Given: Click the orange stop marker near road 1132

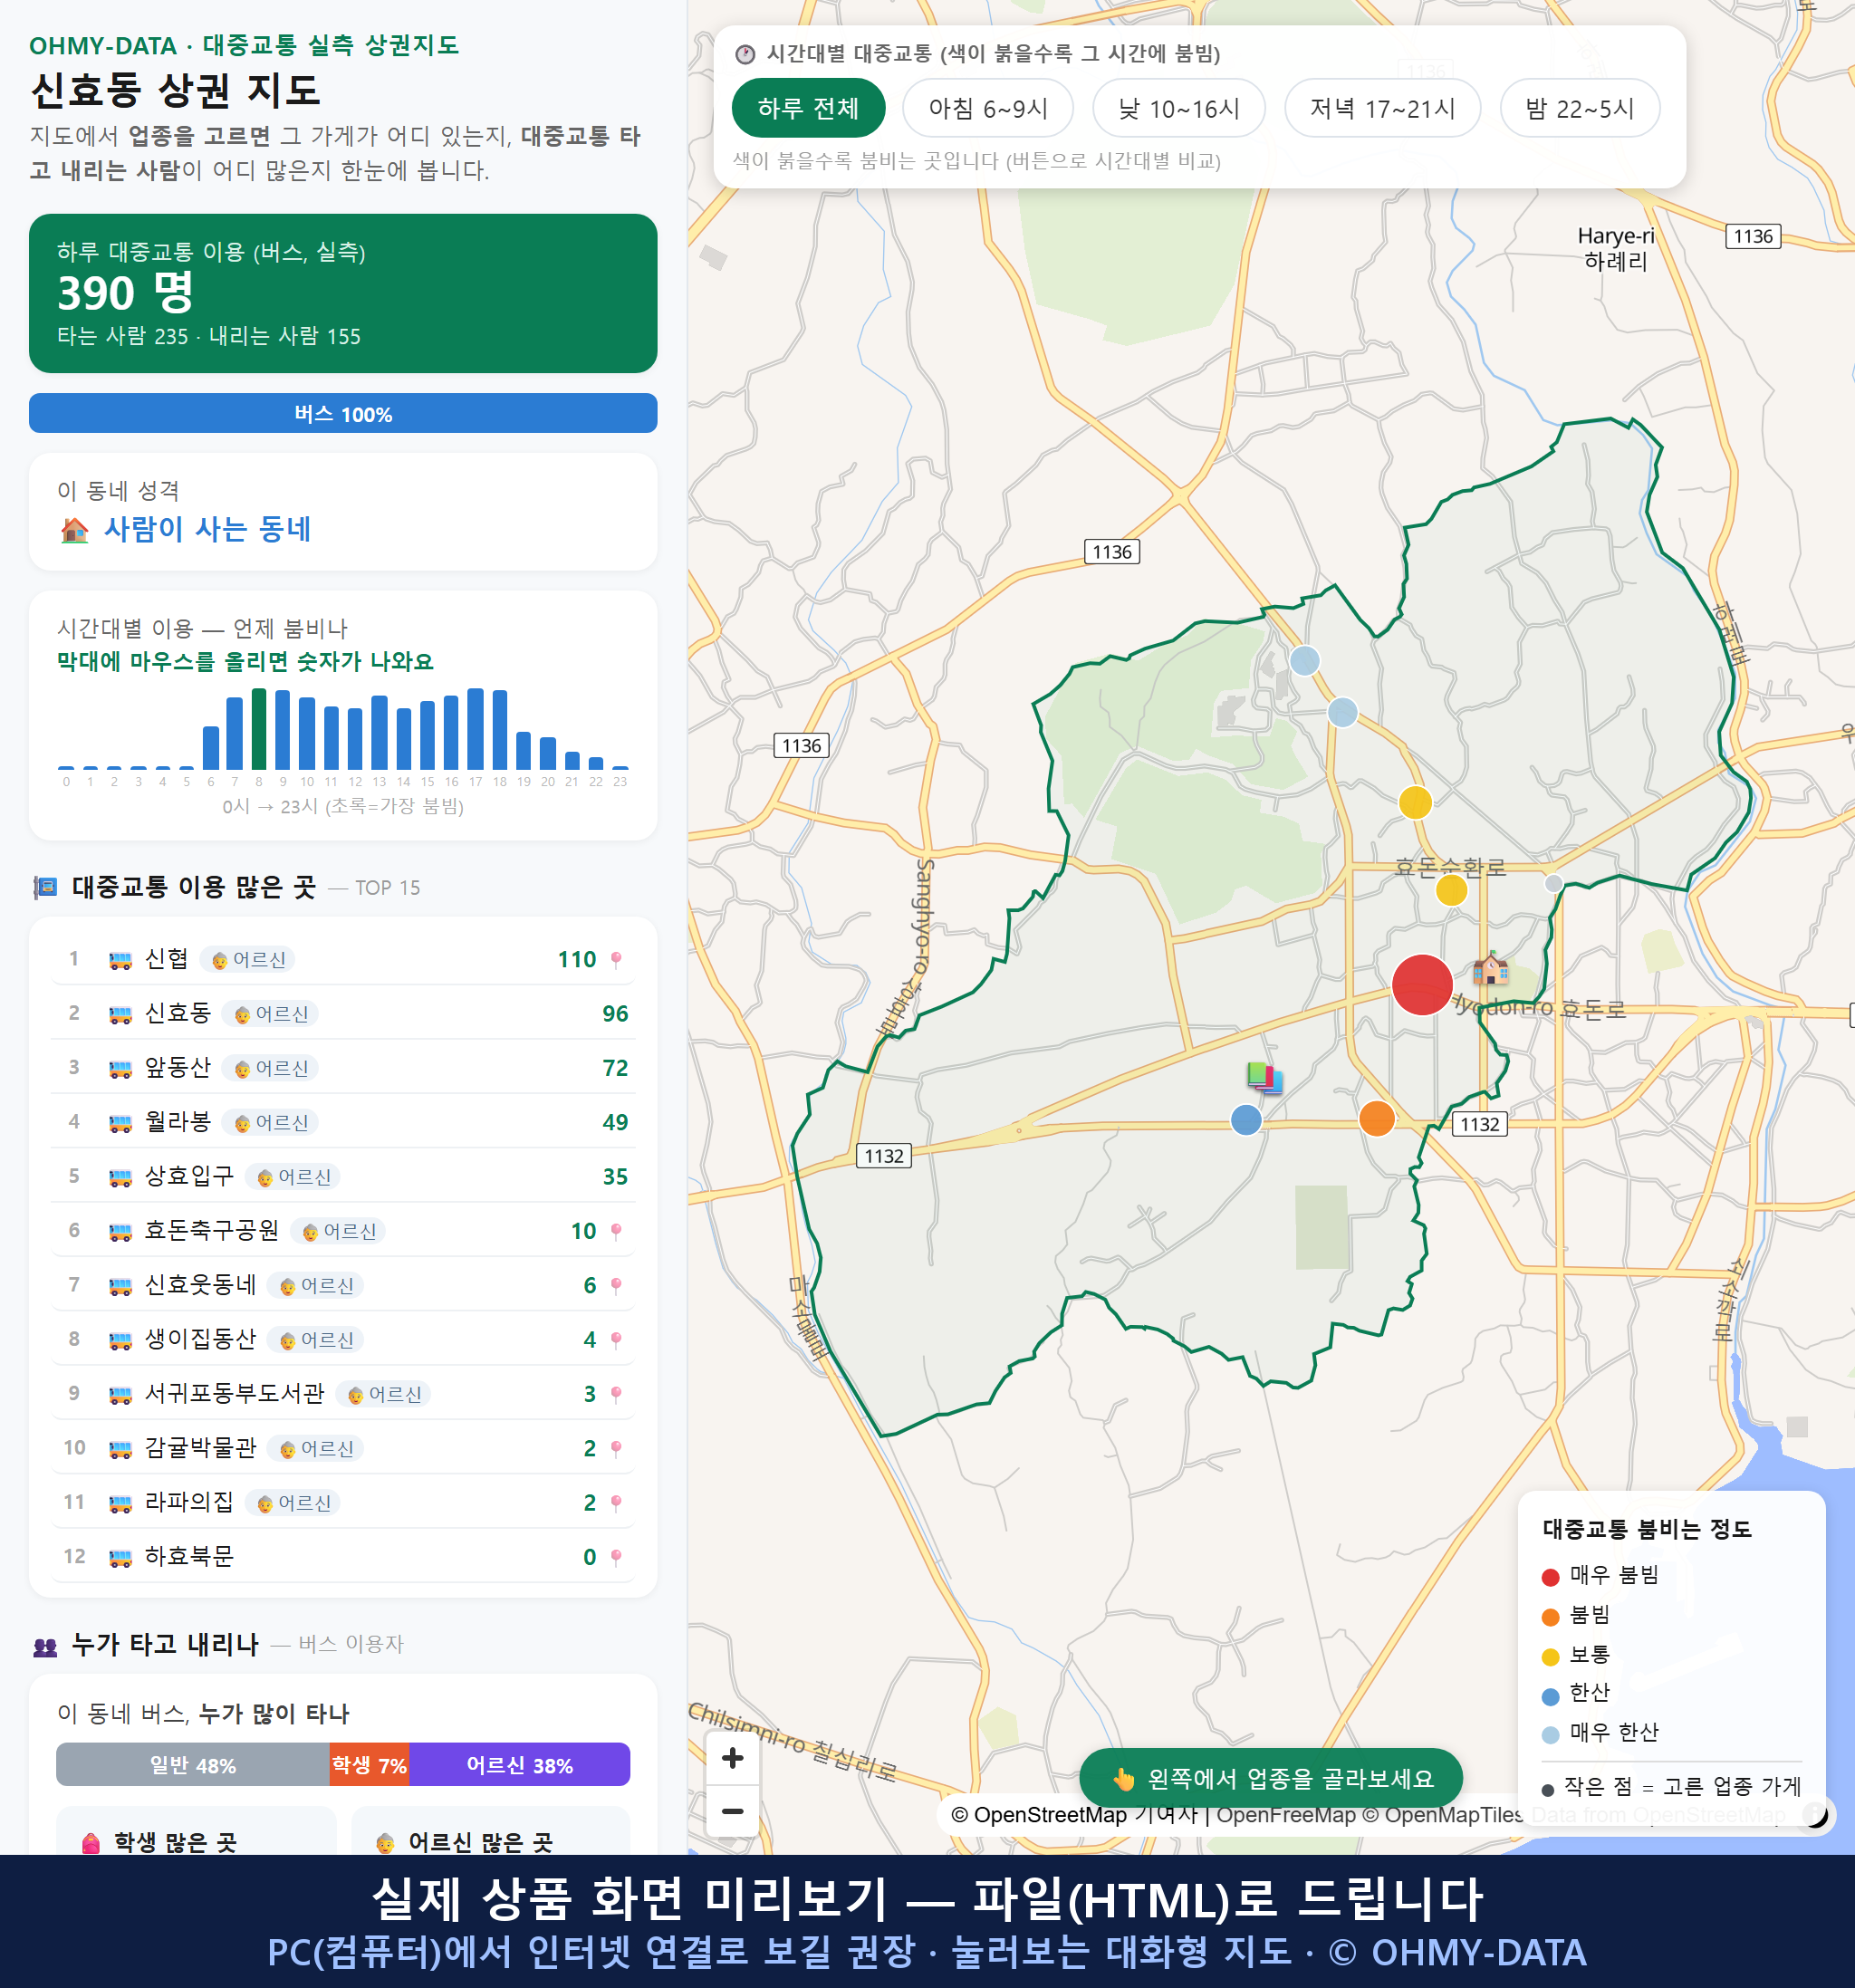Looking at the screenshot, I should click(1376, 1117).
